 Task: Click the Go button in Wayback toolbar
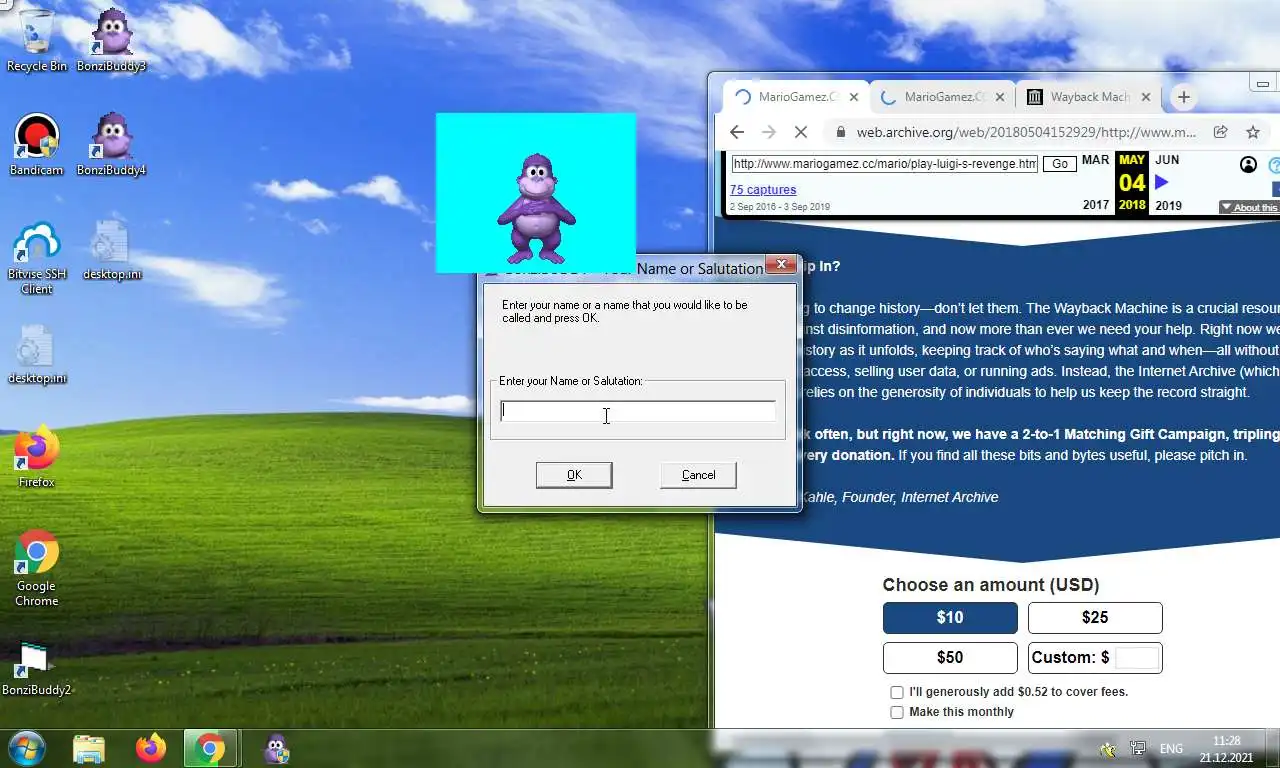1059,164
